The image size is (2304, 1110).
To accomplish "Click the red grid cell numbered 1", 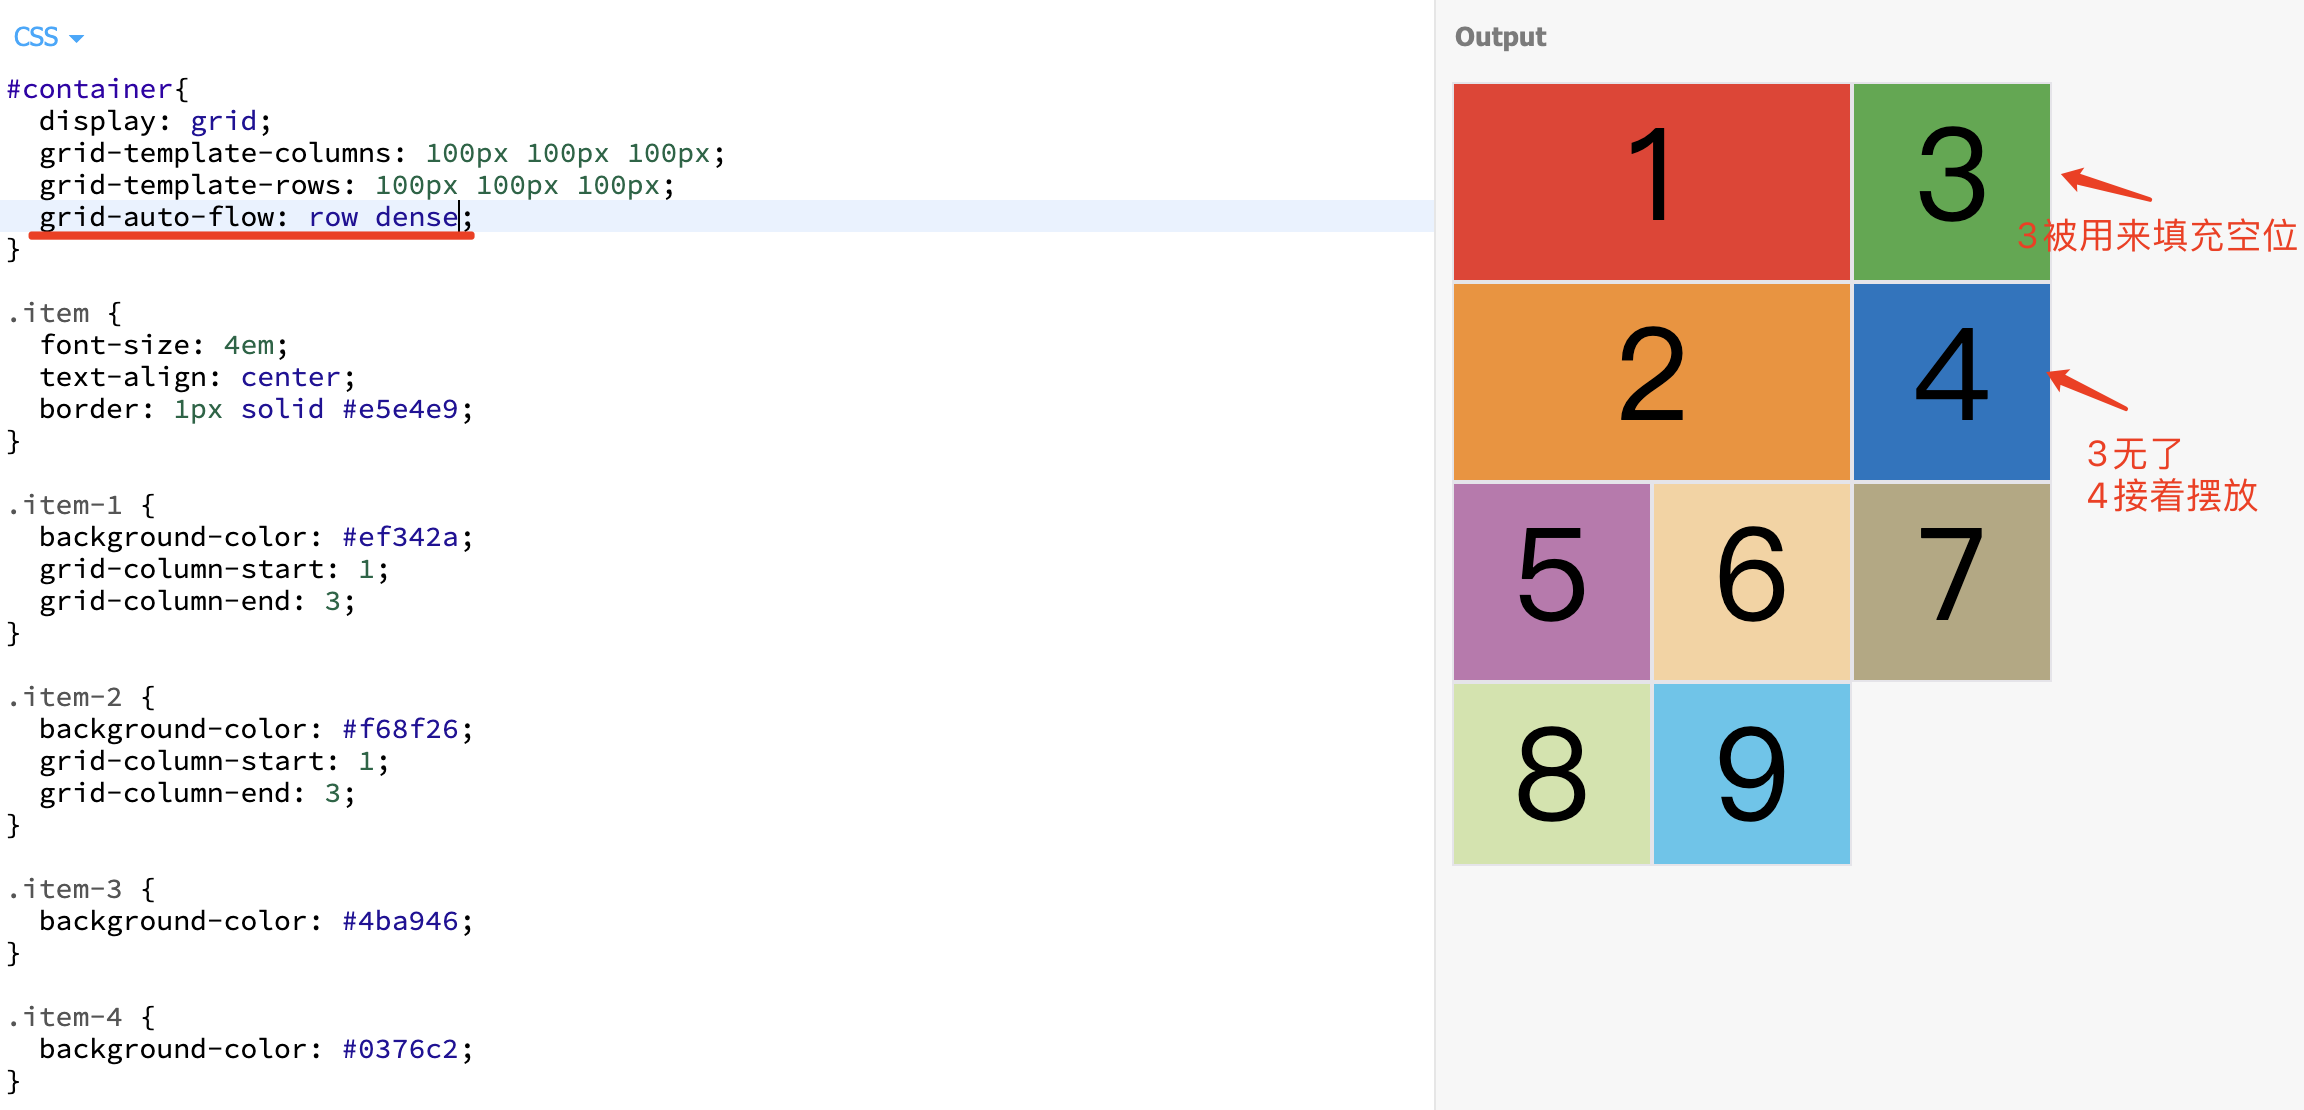I will pyautogui.click(x=1651, y=181).
